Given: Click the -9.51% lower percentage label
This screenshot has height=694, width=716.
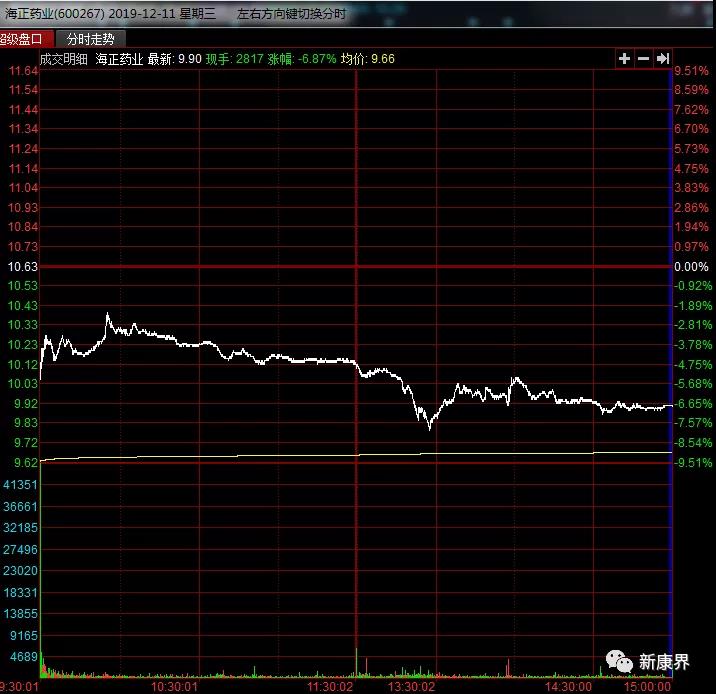Looking at the screenshot, I should (693, 463).
